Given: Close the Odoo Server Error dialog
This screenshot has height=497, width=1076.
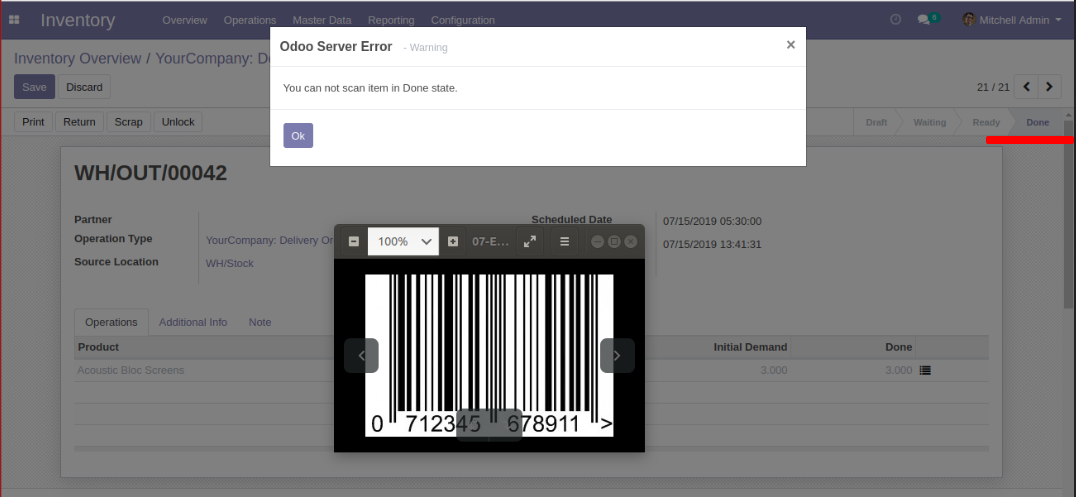Looking at the screenshot, I should 791,45.
